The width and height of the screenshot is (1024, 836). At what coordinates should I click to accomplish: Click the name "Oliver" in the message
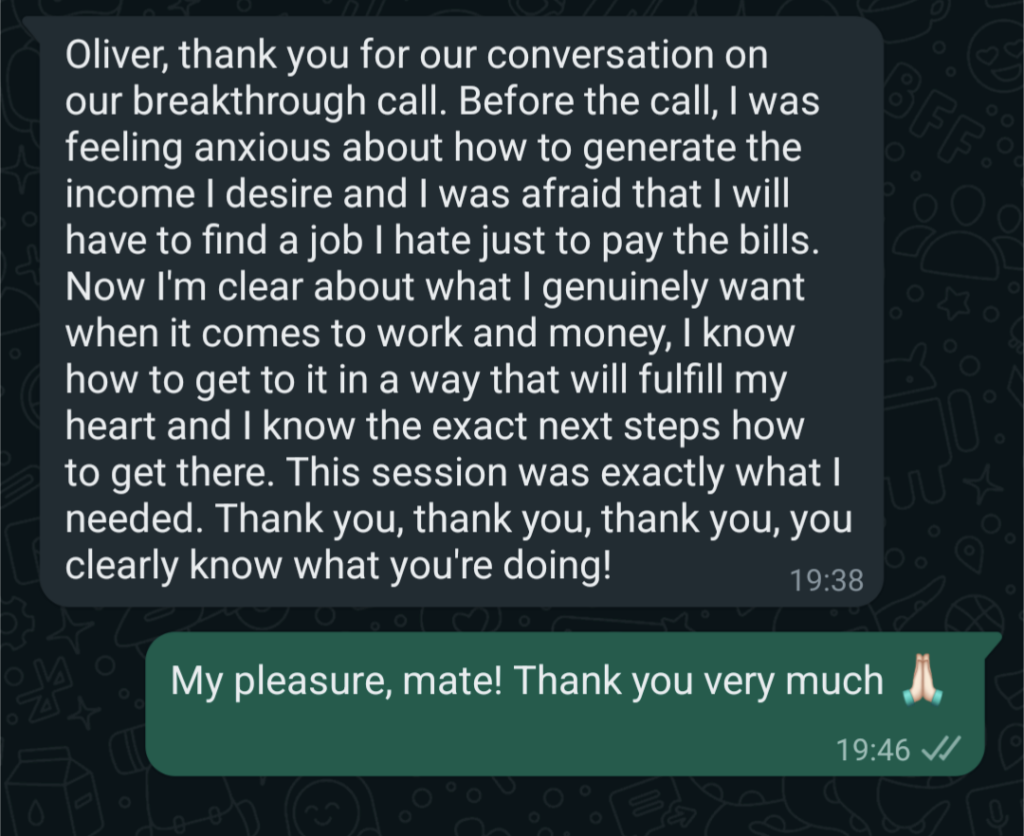point(118,54)
